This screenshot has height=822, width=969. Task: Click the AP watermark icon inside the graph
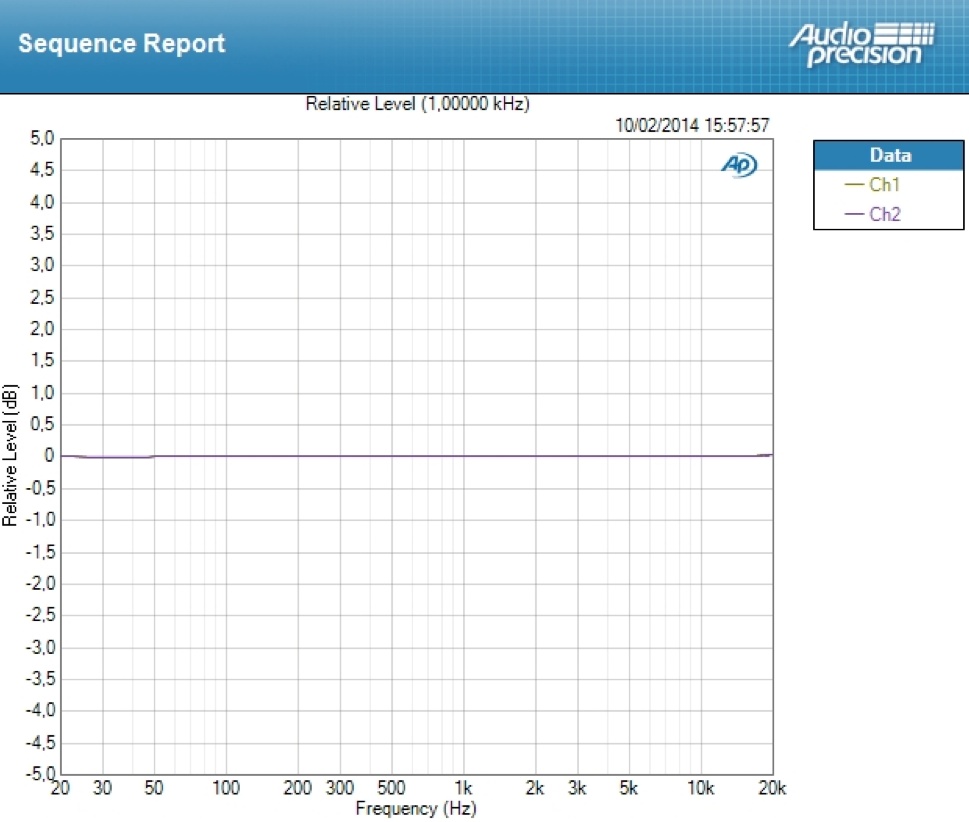point(738,166)
